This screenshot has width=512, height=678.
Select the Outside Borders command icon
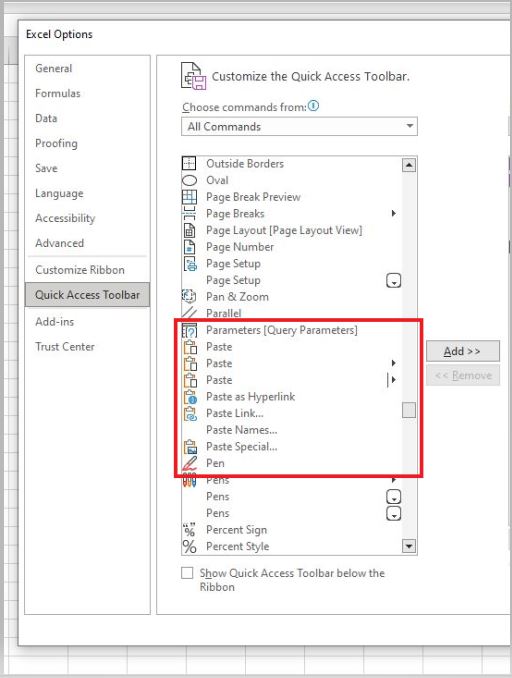click(189, 163)
